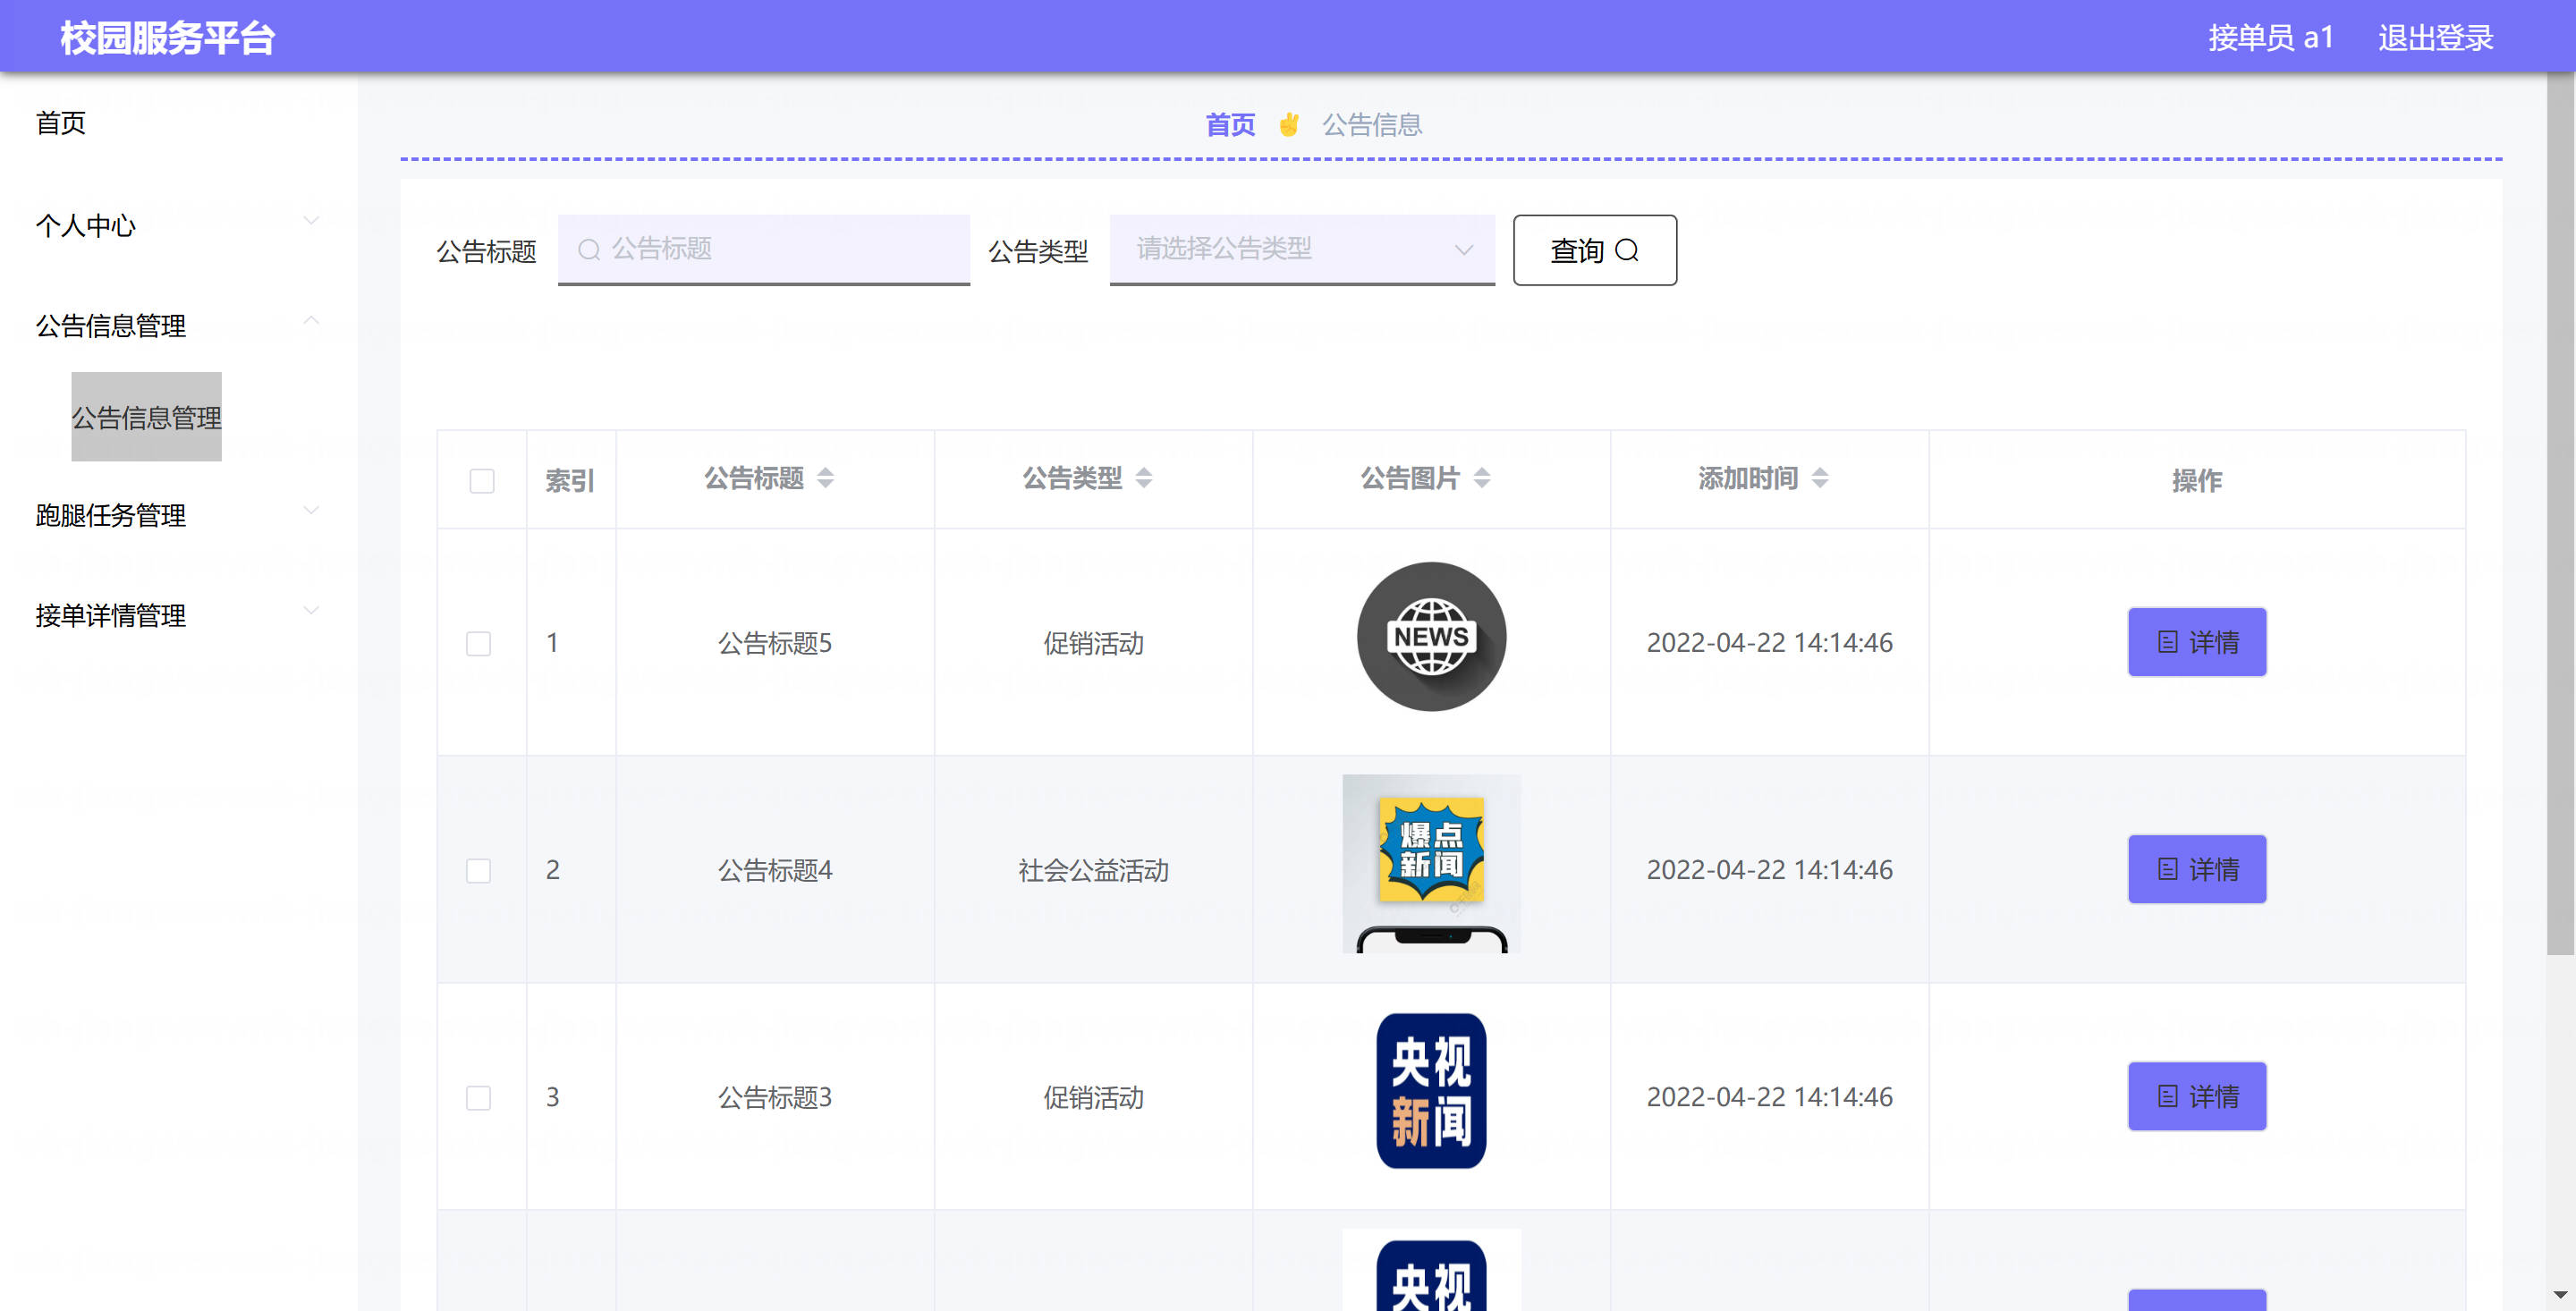Click 公告信息管理 parent menu label
Screen dimensions: 2576x1311
pos(111,325)
